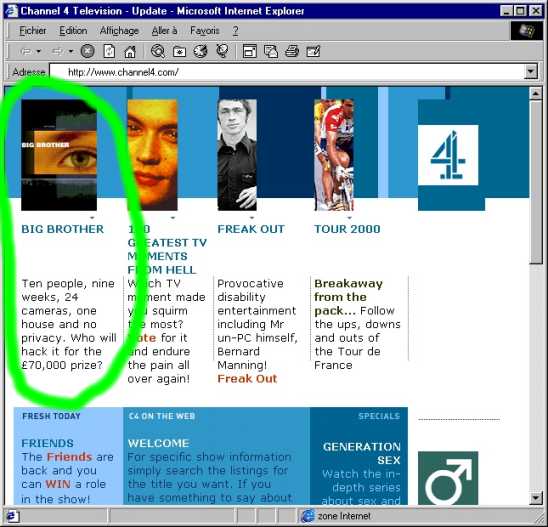Image resolution: width=548 pixels, height=527 pixels.
Task: Click the vertical scrollbar up arrow
Action: point(536,94)
